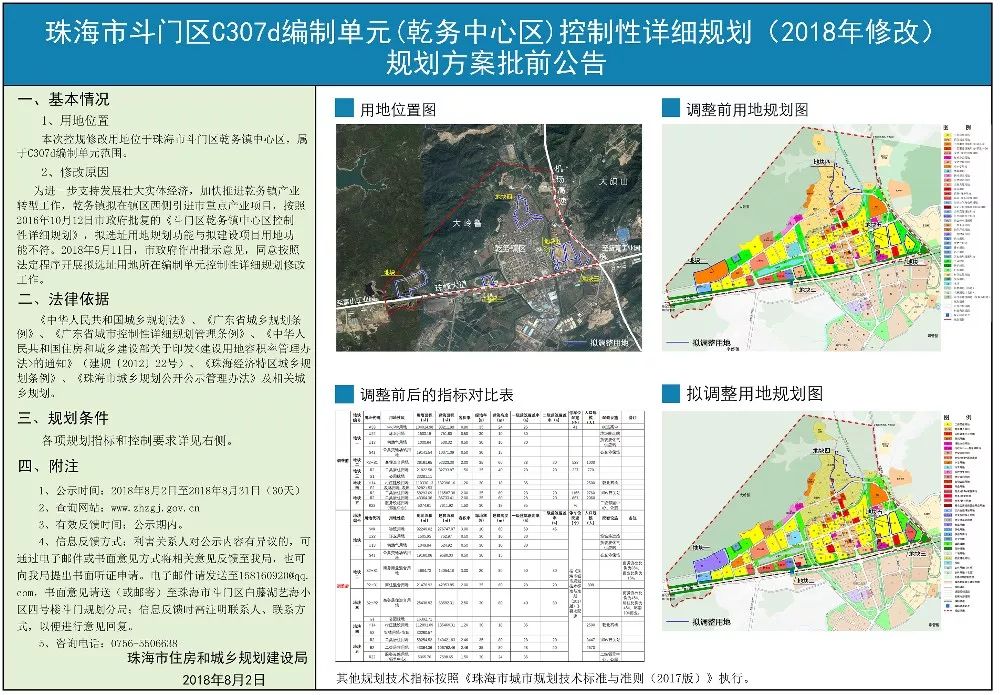Click the '拟调整用地规划图' section title
The height and width of the screenshot is (695, 1000).
click(754, 393)
